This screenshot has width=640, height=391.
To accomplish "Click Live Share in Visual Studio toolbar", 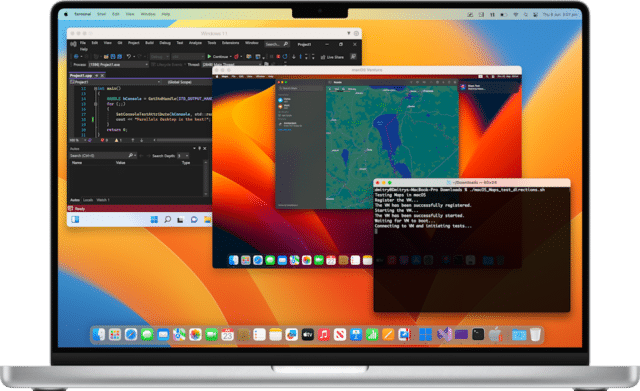I will click(x=332, y=57).
